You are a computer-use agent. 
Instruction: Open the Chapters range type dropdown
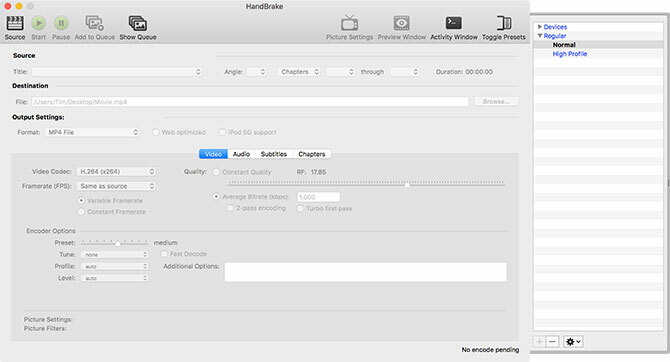pos(300,72)
